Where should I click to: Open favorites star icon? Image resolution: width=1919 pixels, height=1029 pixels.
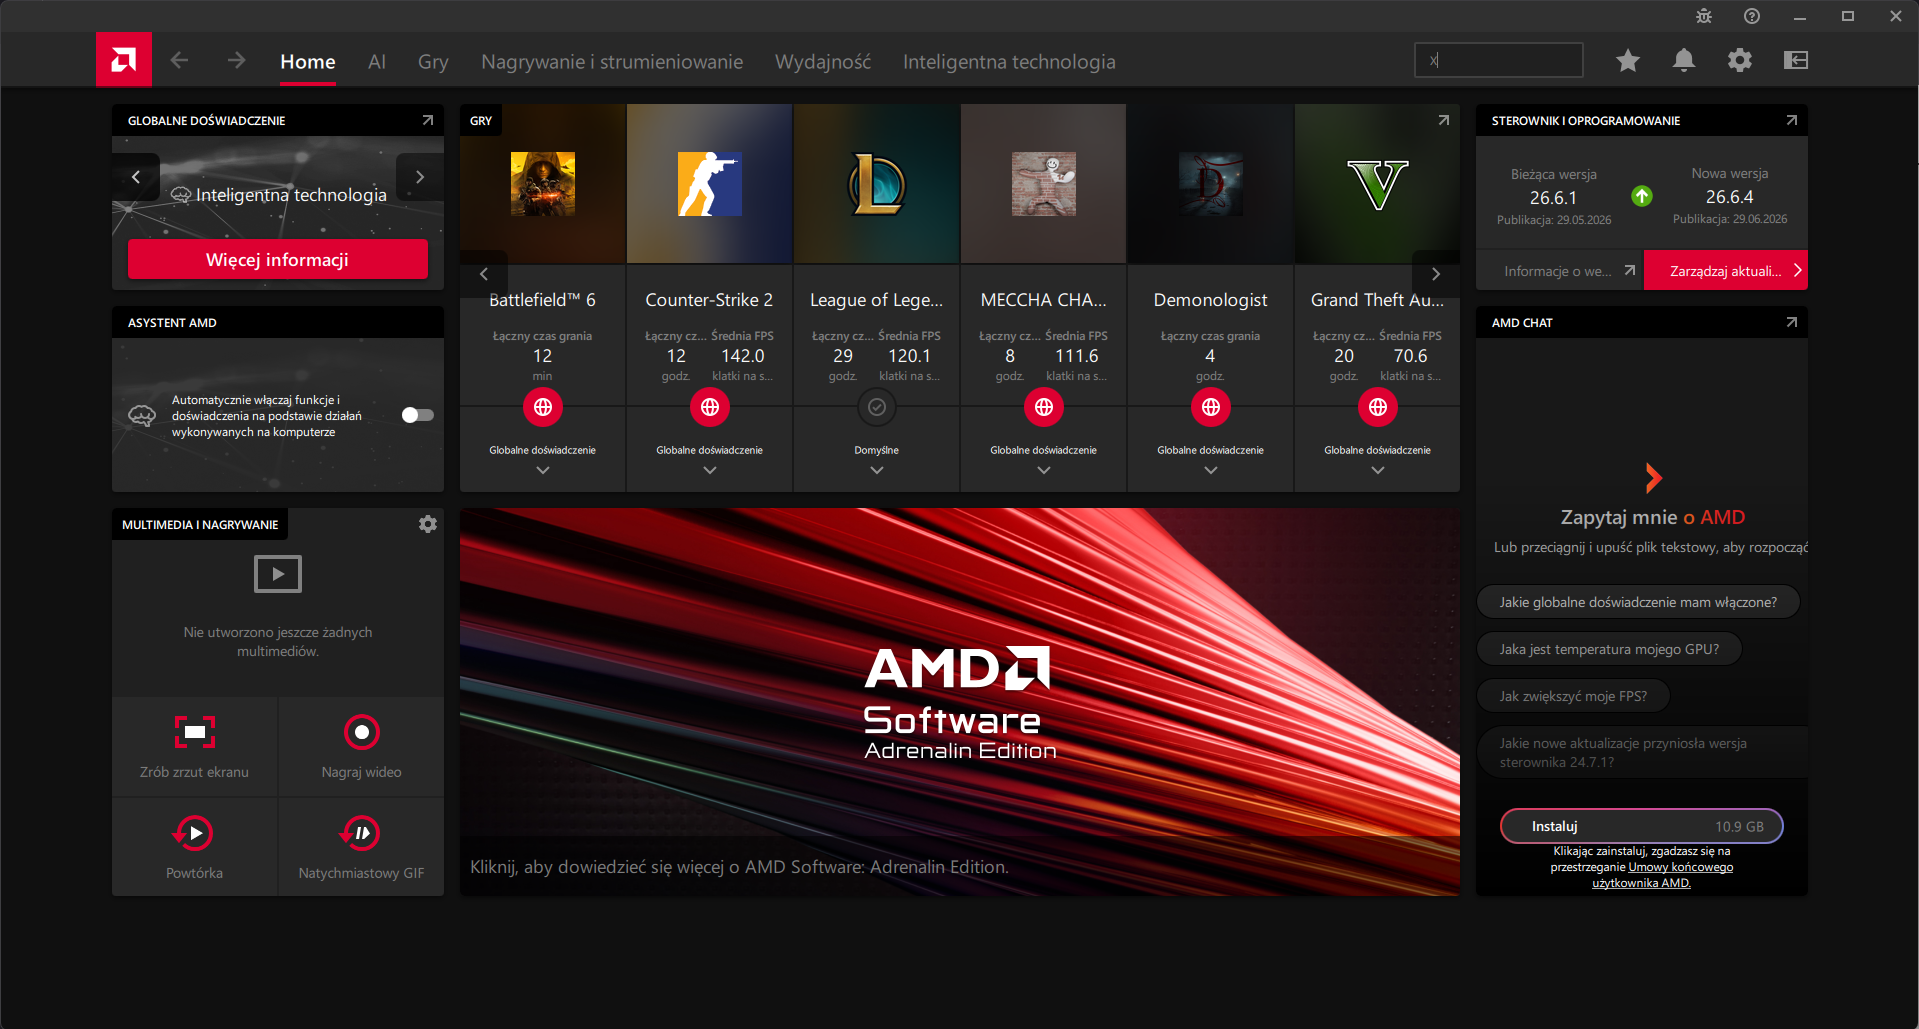pyautogui.click(x=1628, y=60)
